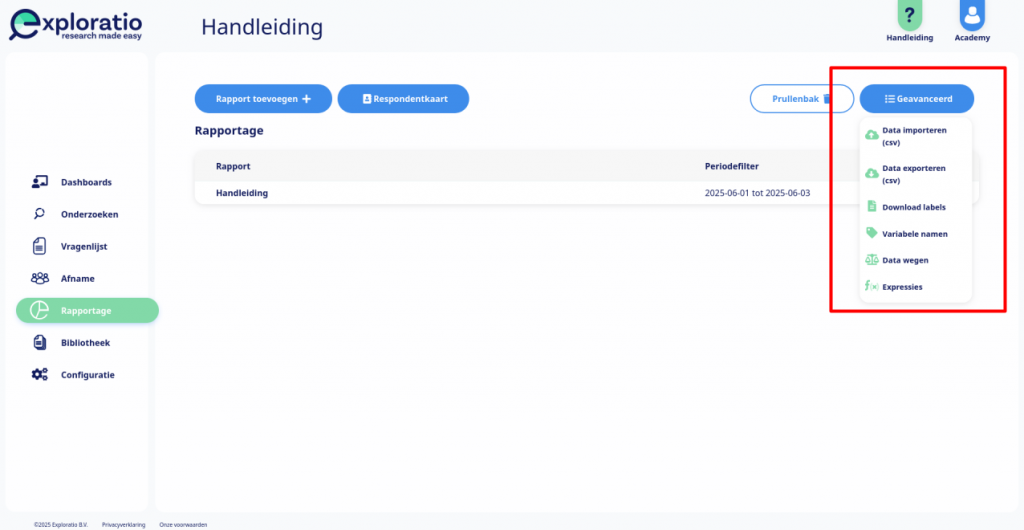1024x530 pixels.
Task: Click the Afname people icon
Action: [x=40, y=278]
